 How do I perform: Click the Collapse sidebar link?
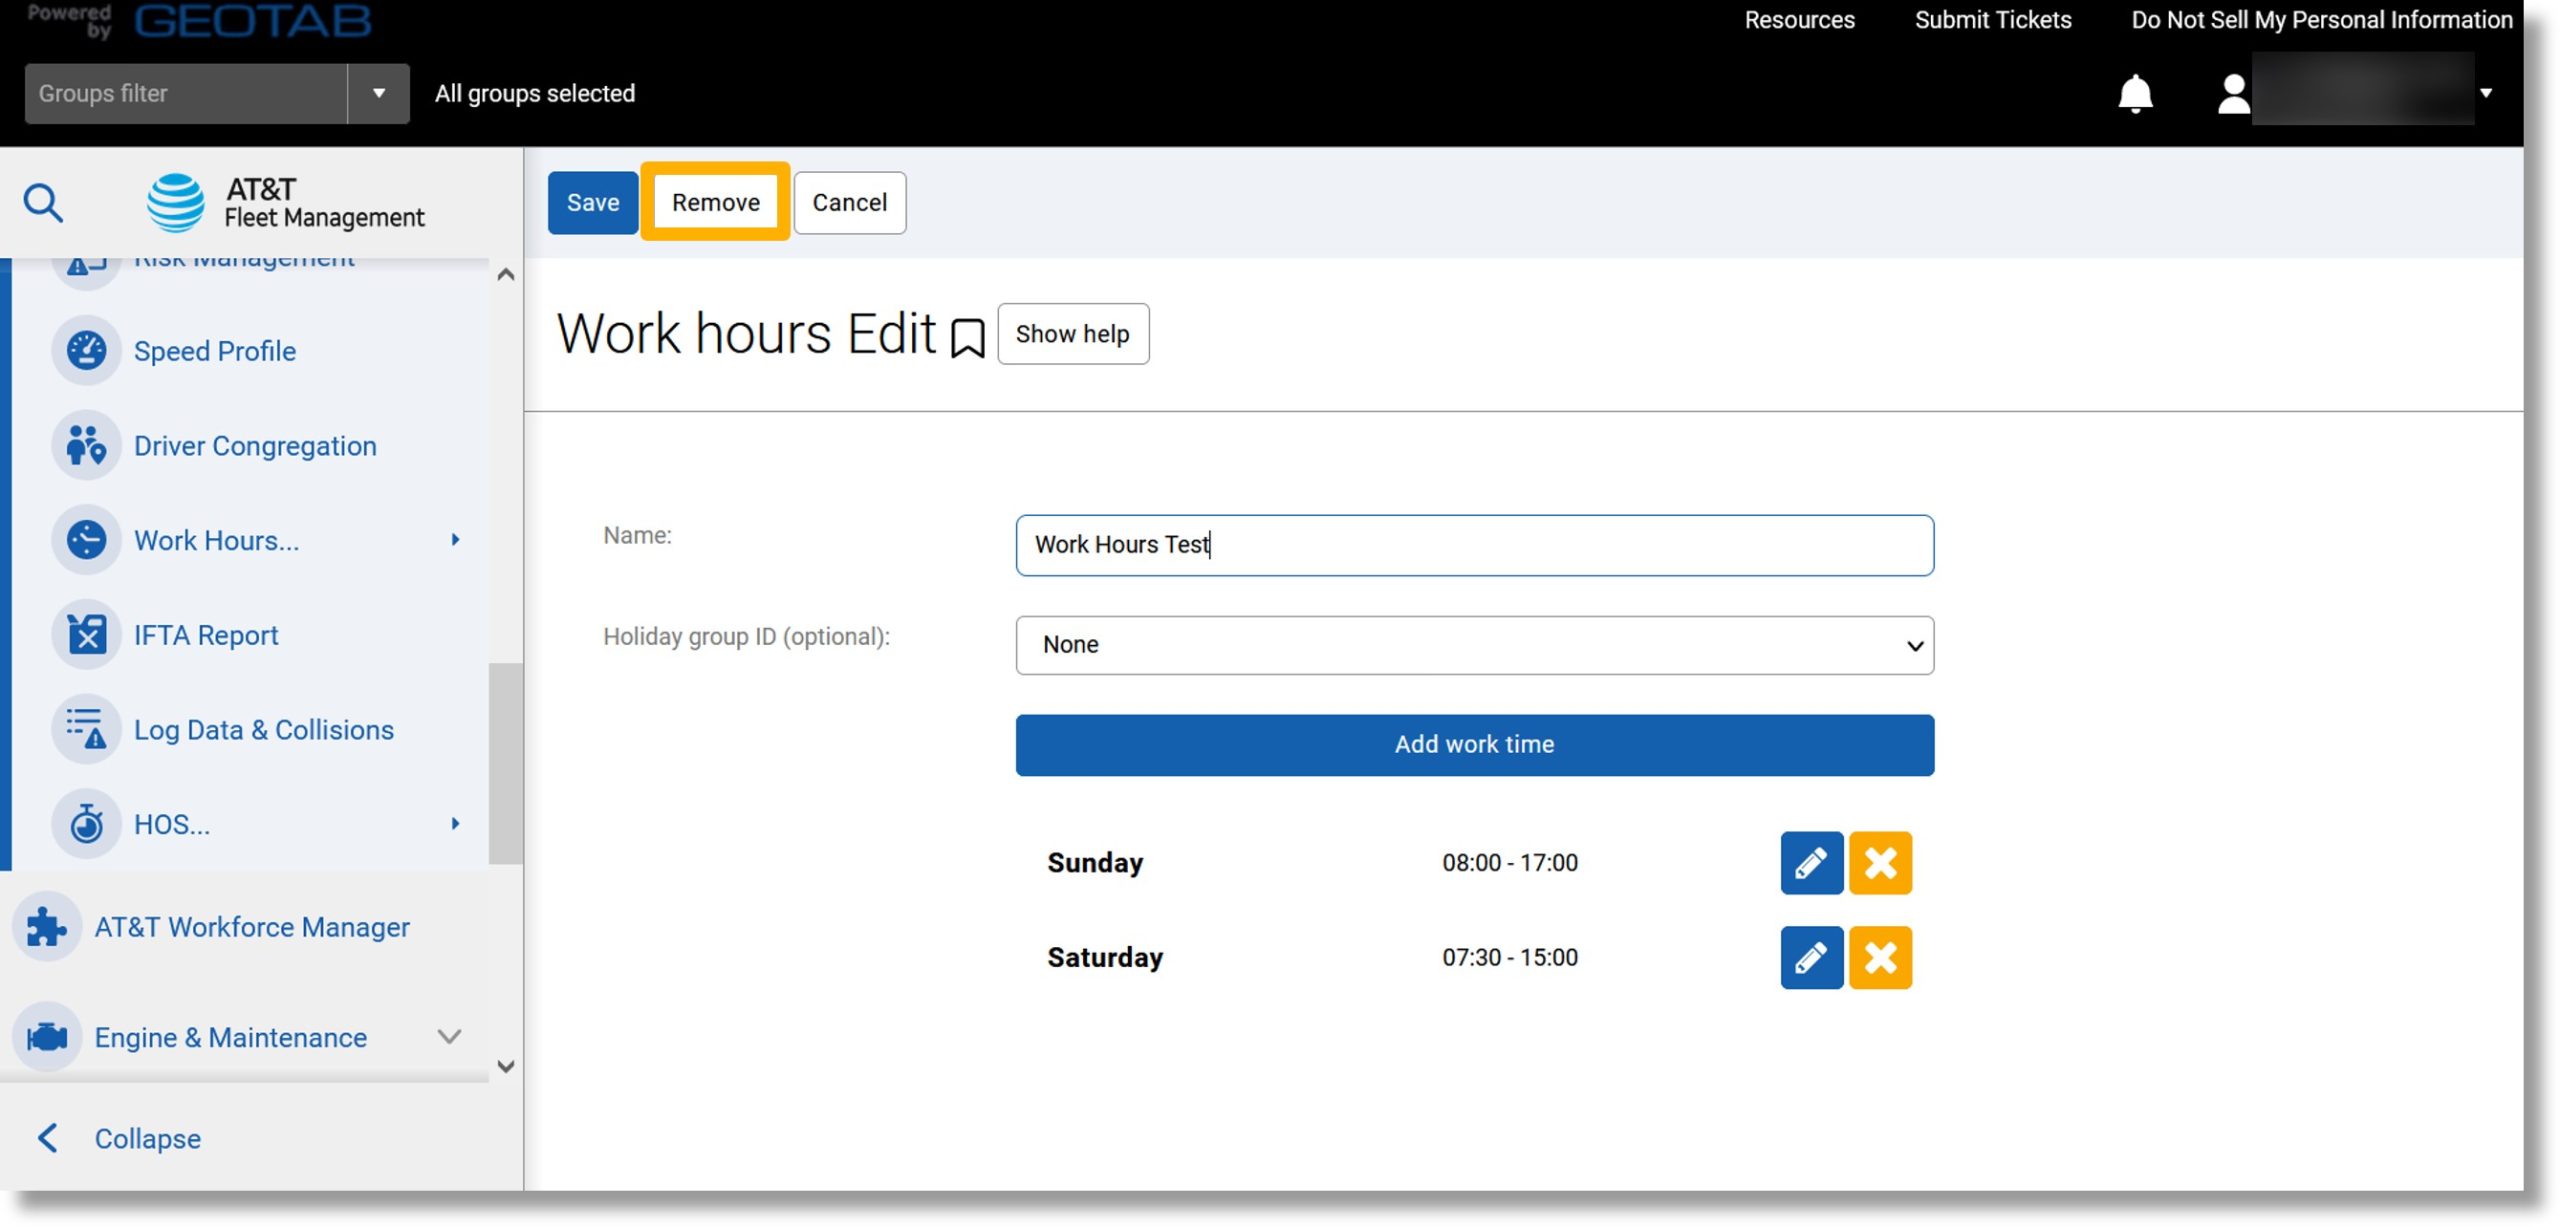(x=145, y=1139)
